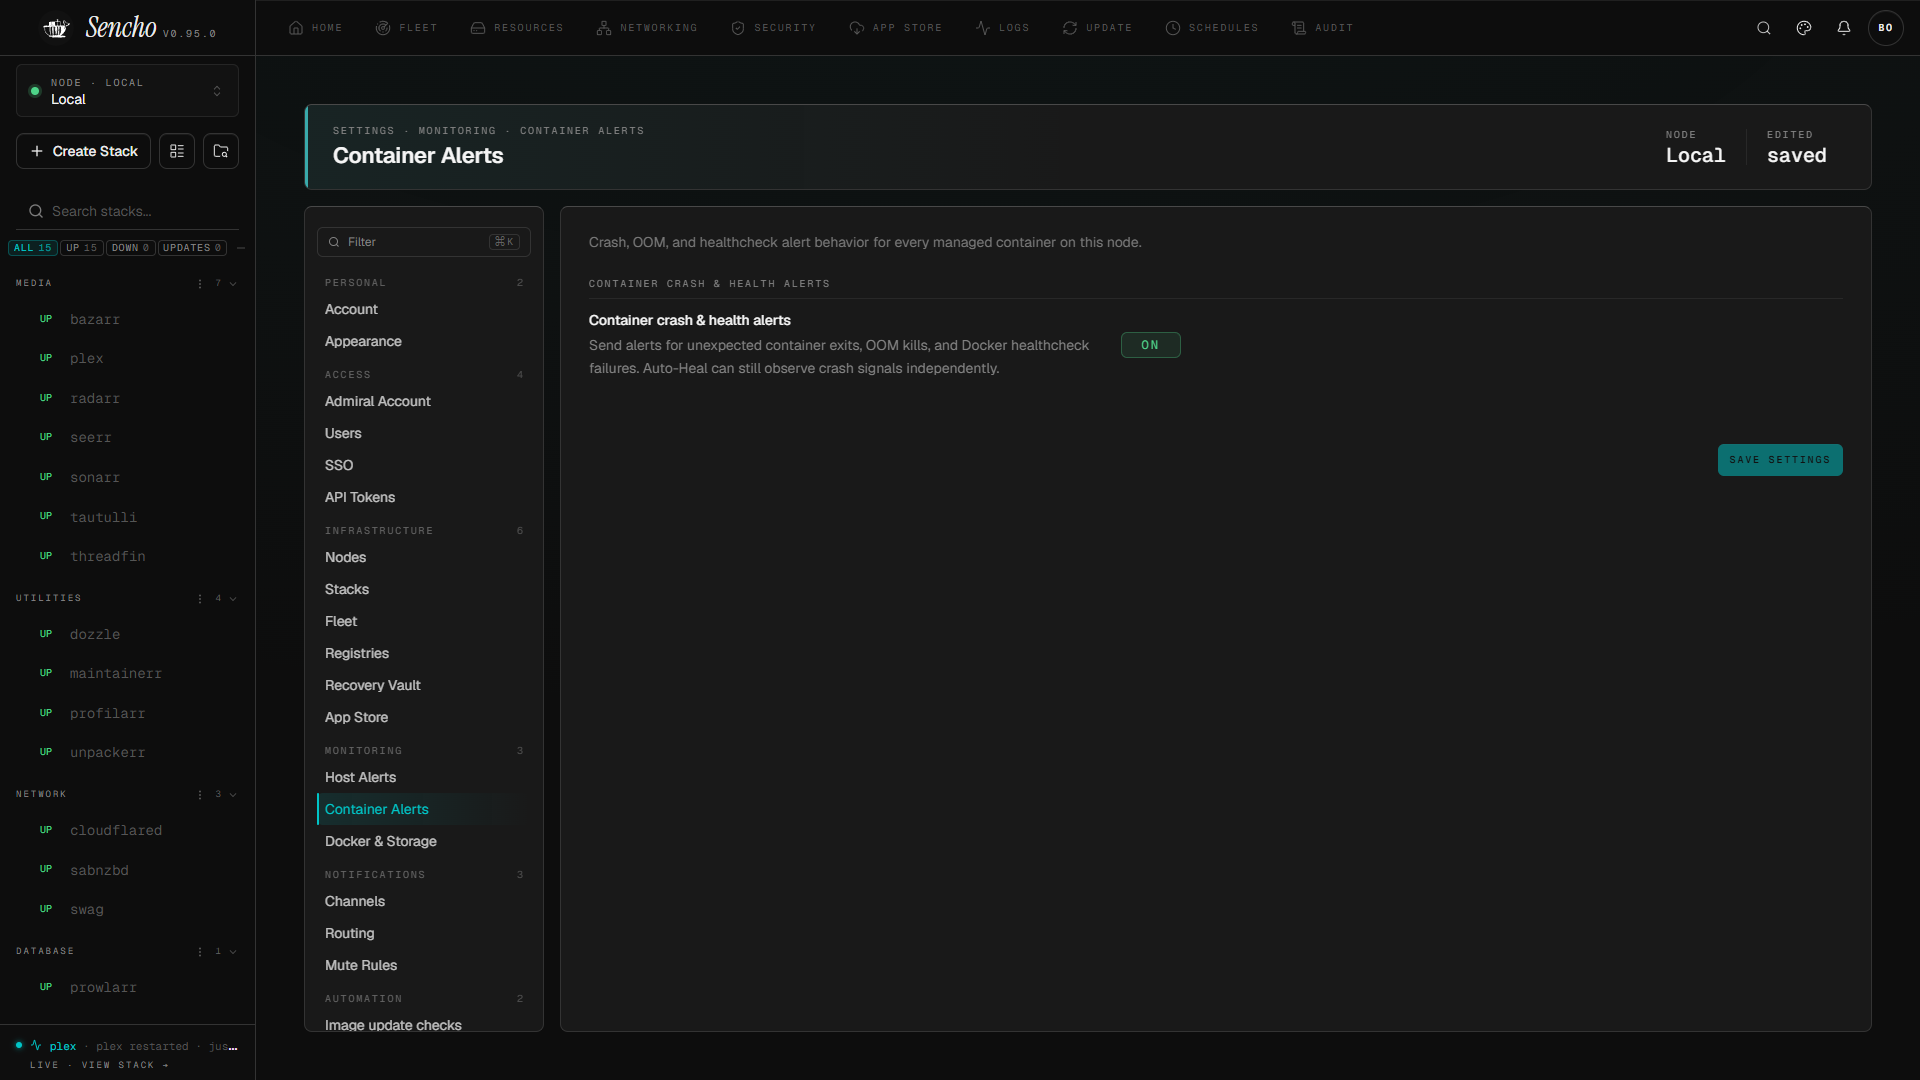
Task: Click the Search stacks input field
Action: coord(127,211)
